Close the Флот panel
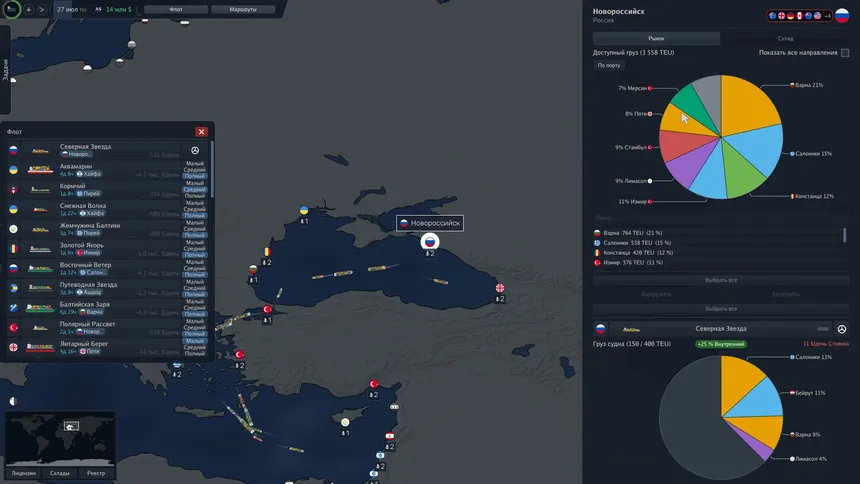The image size is (860, 484). click(x=202, y=131)
